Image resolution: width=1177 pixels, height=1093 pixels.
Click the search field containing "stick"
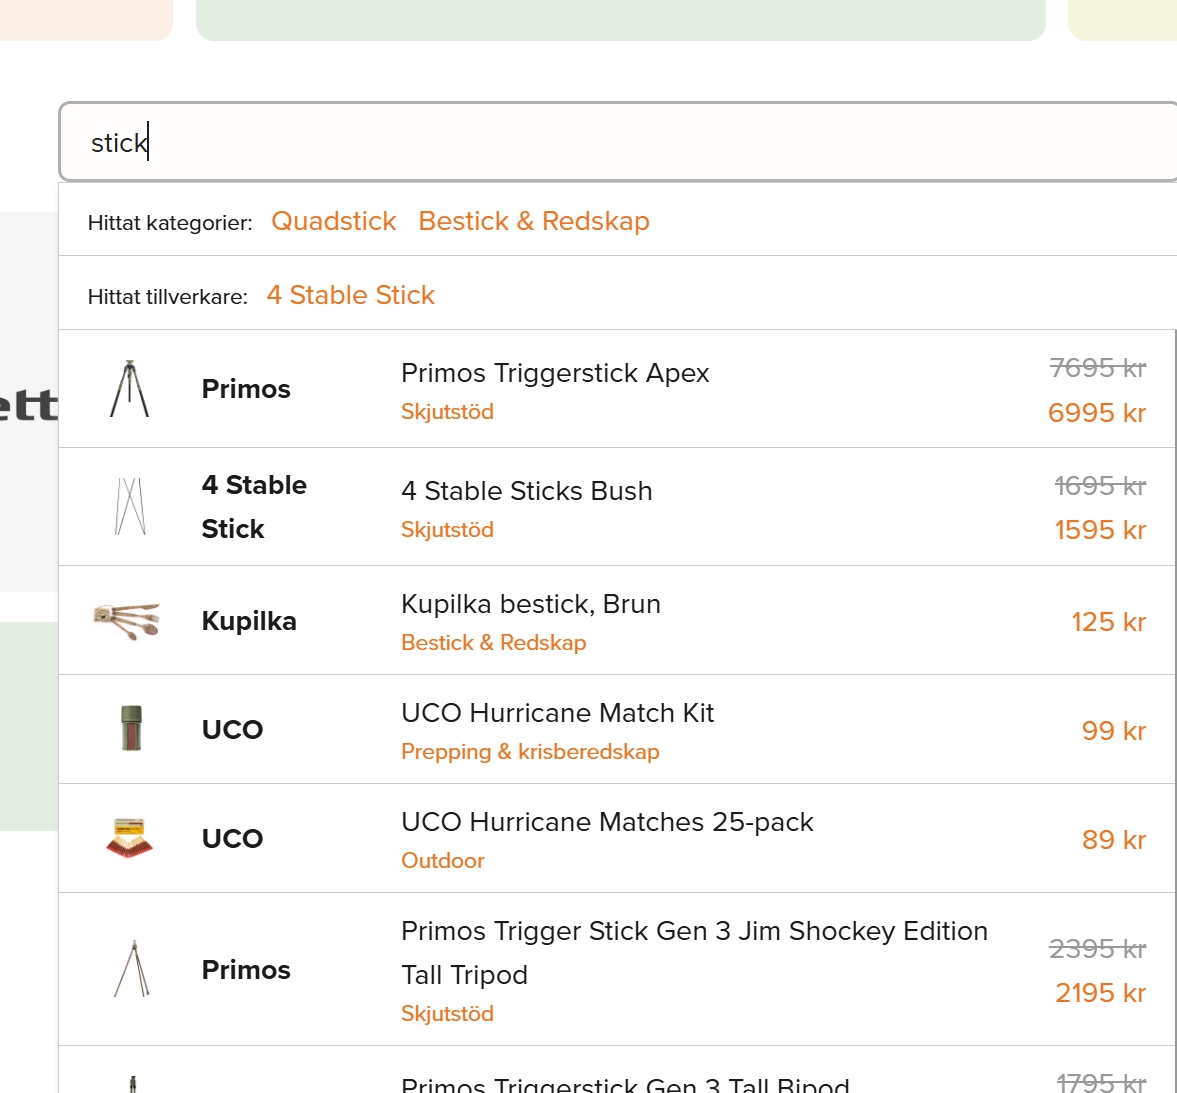tap(600, 142)
